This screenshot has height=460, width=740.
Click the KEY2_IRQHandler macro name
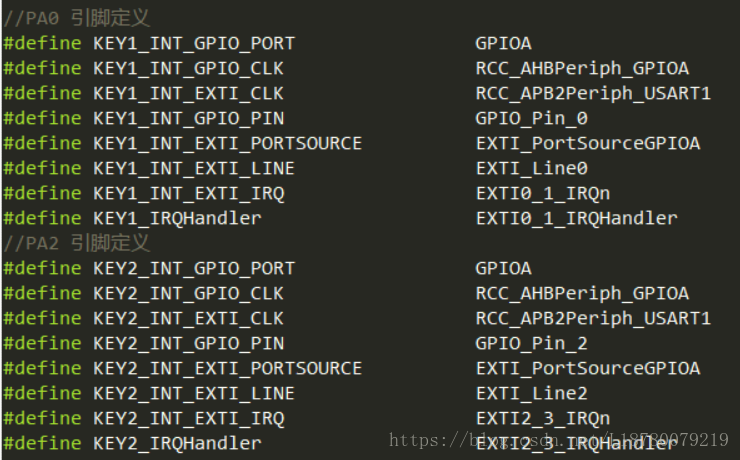[177, 443]
